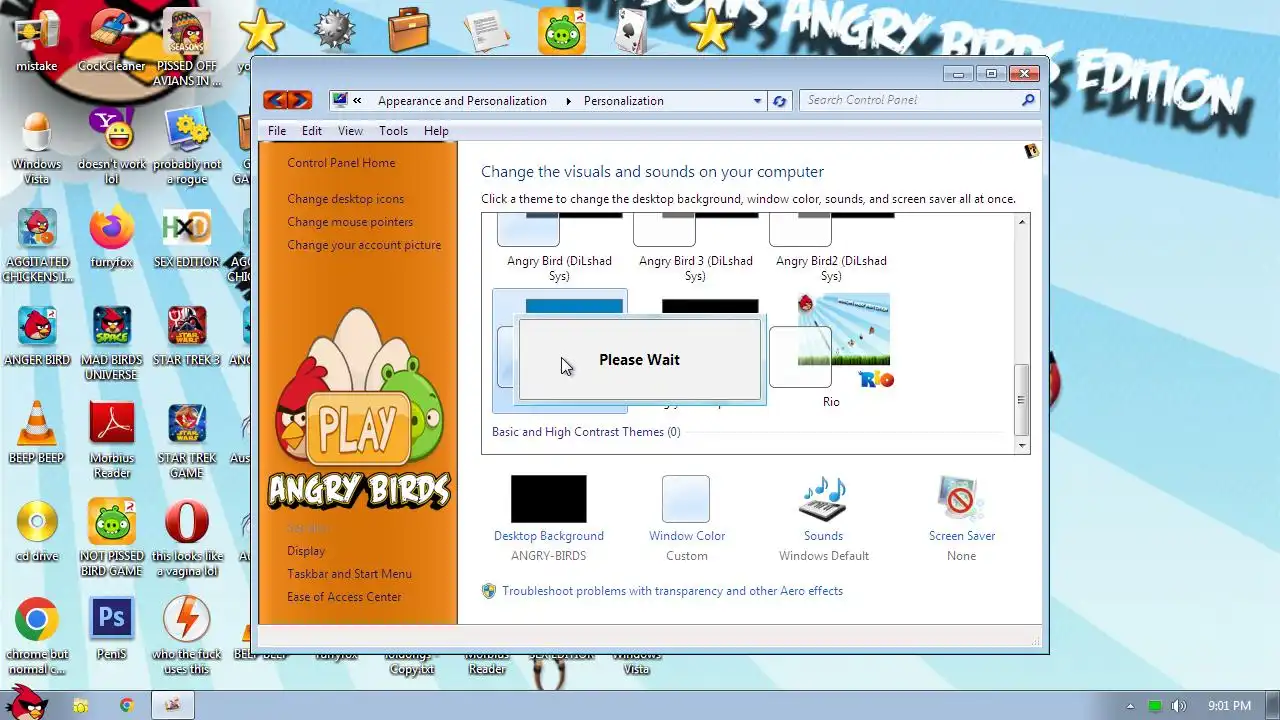The image size is (1280, 720).
Task: Click the forward navigation arrow
Action: (x=300, y=100)
